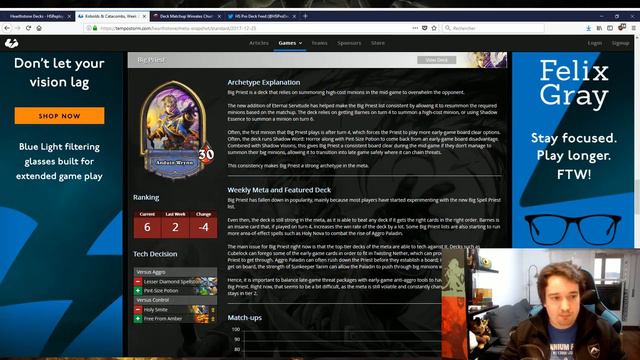Image resolution: width=640 pixels, height=360 pixels.
Task: Click the red minus beside Holy Smite
Action: 138,310
